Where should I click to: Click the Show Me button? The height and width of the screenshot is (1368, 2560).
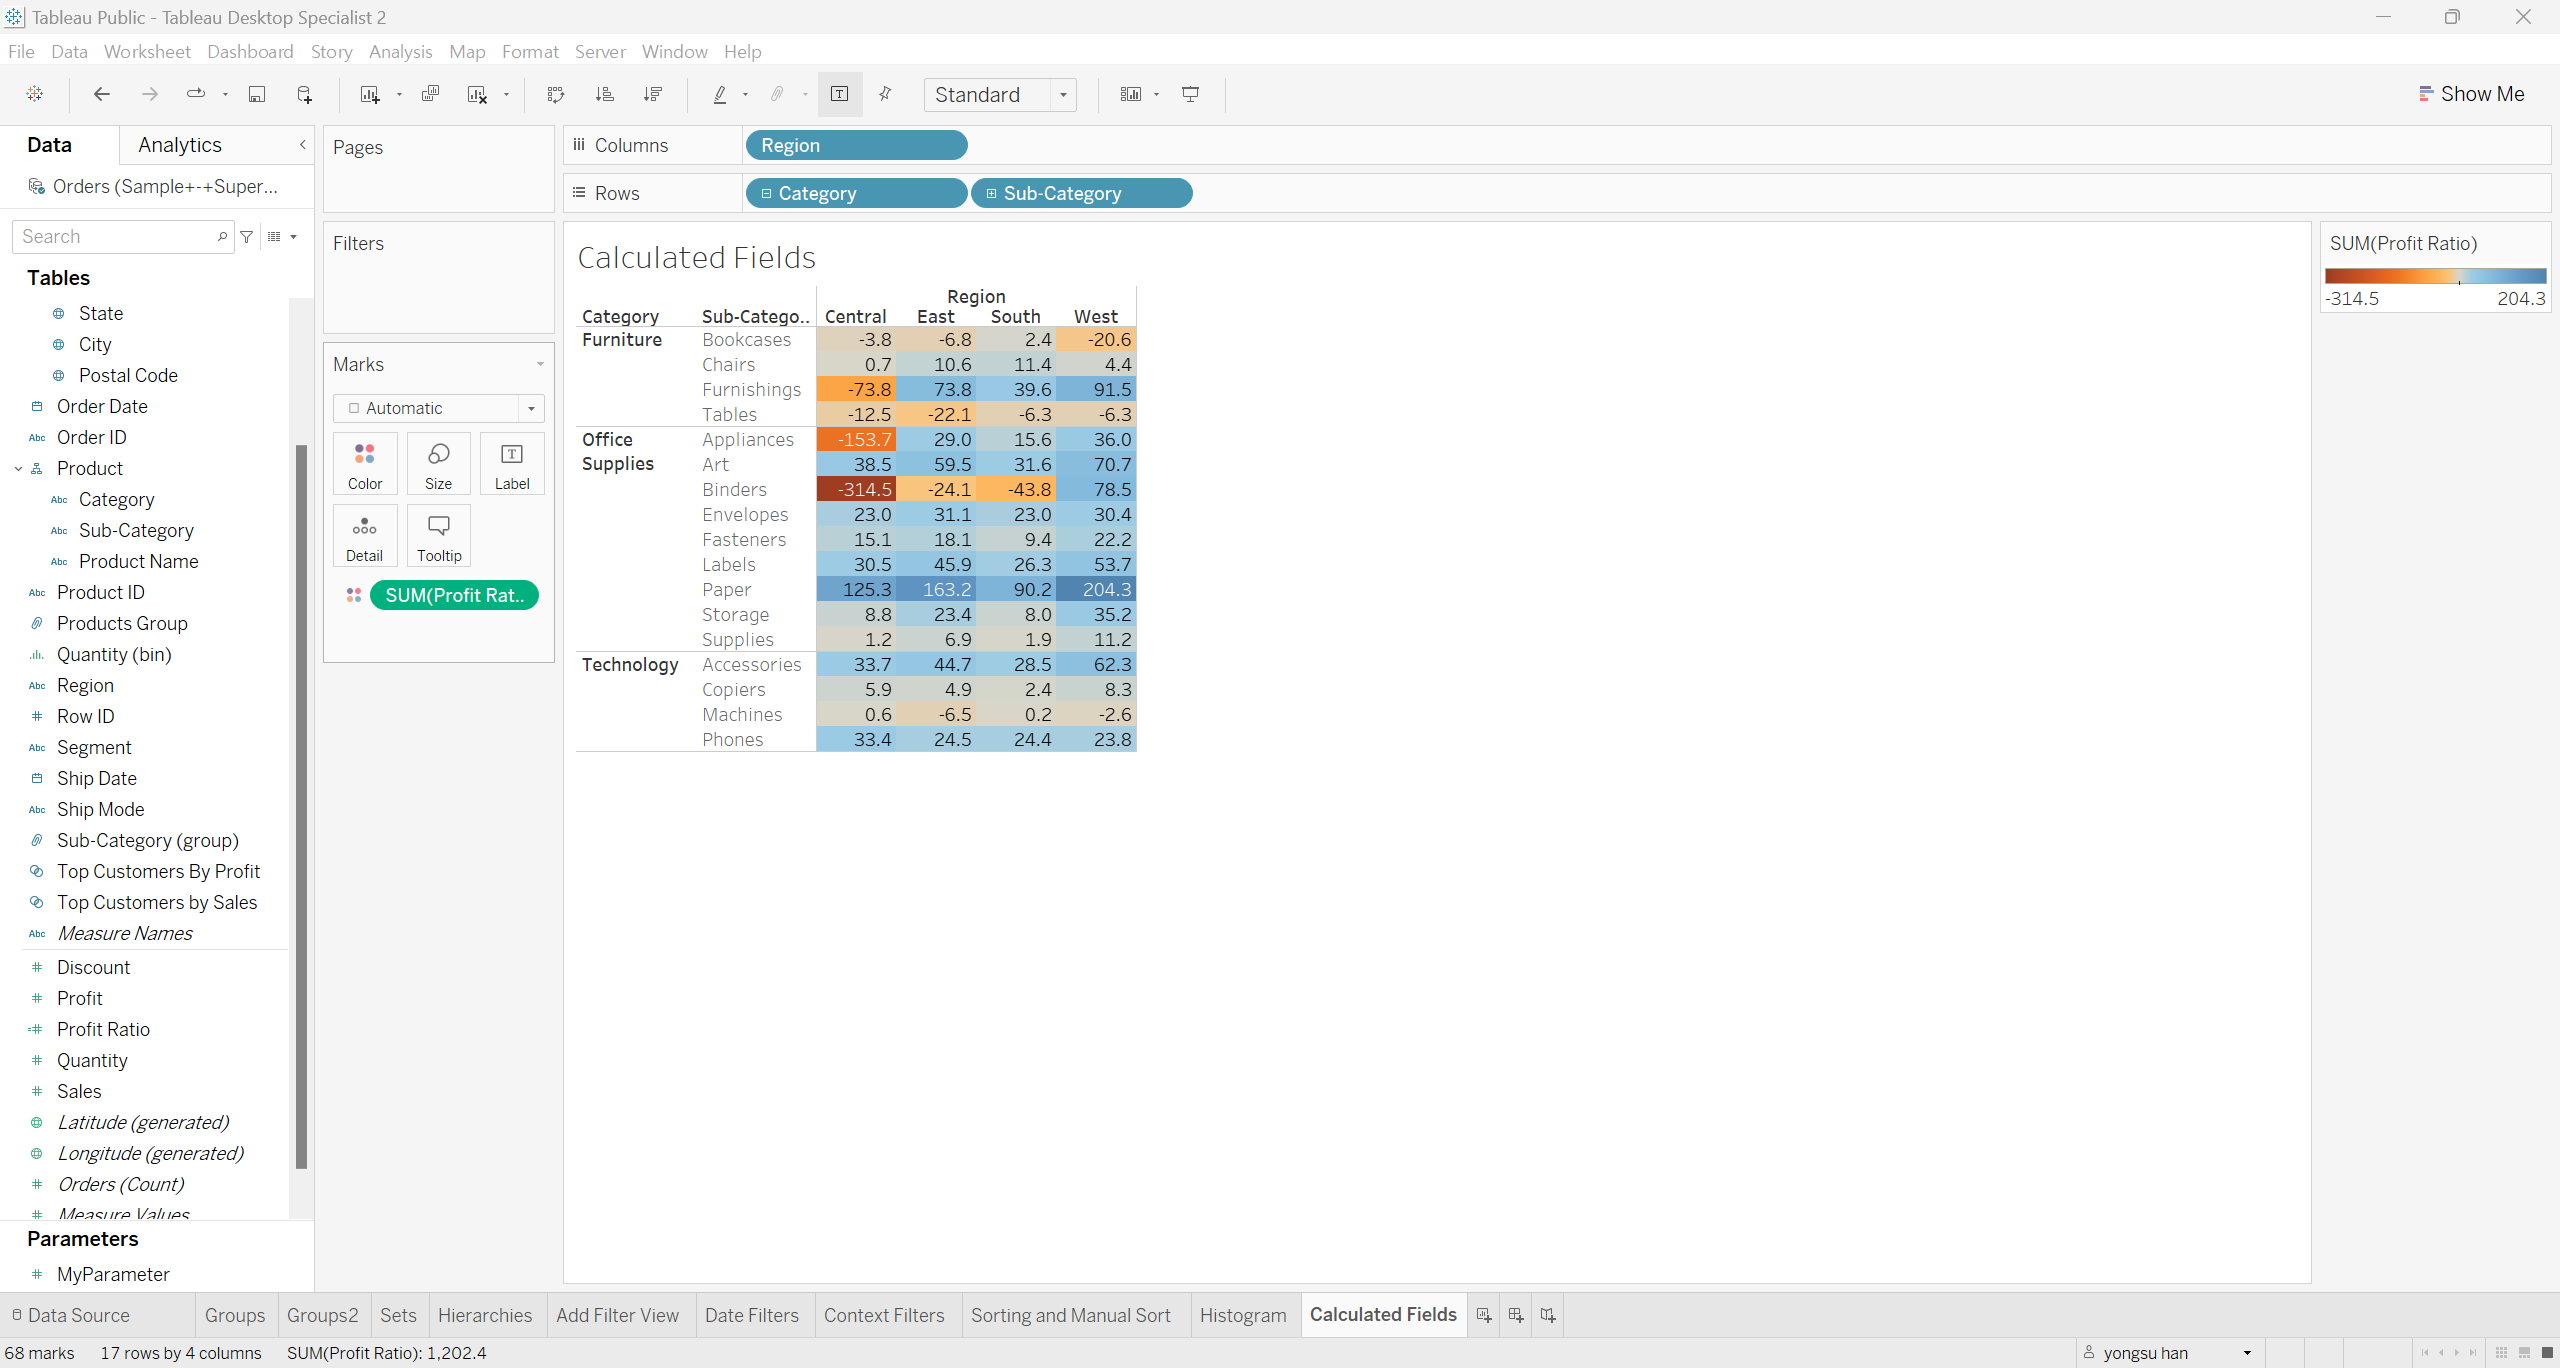tap(2471, 94)
